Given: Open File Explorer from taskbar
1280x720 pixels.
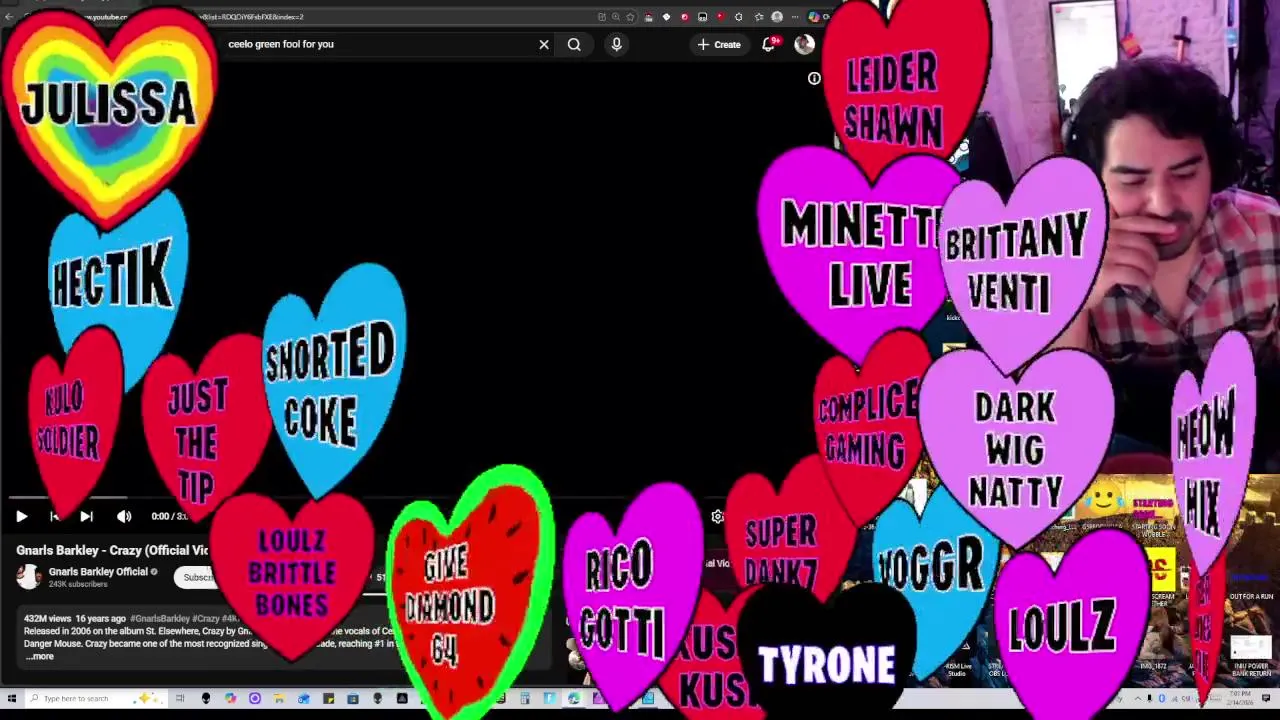Looking at the screenshot, I should point(279,698).
